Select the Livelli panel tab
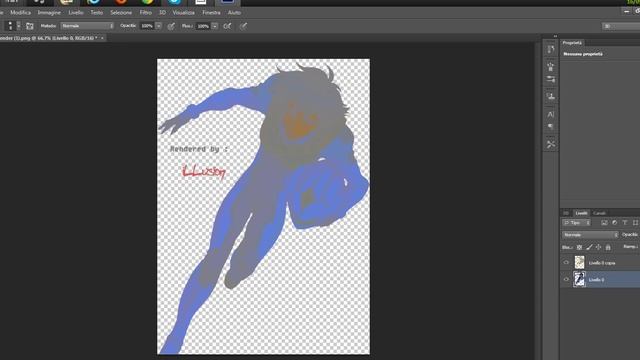 (581, 213)
